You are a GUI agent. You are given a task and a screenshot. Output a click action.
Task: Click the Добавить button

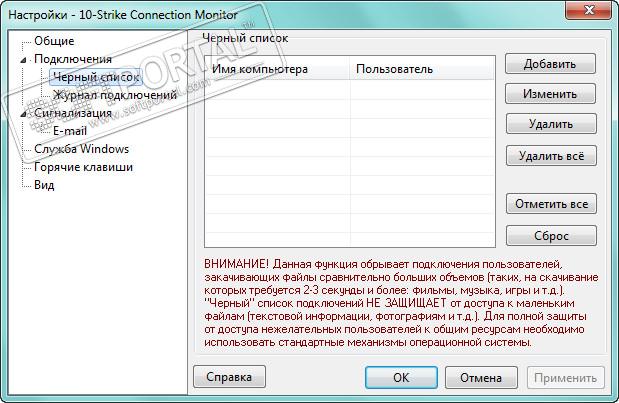(x=550, y=64)
